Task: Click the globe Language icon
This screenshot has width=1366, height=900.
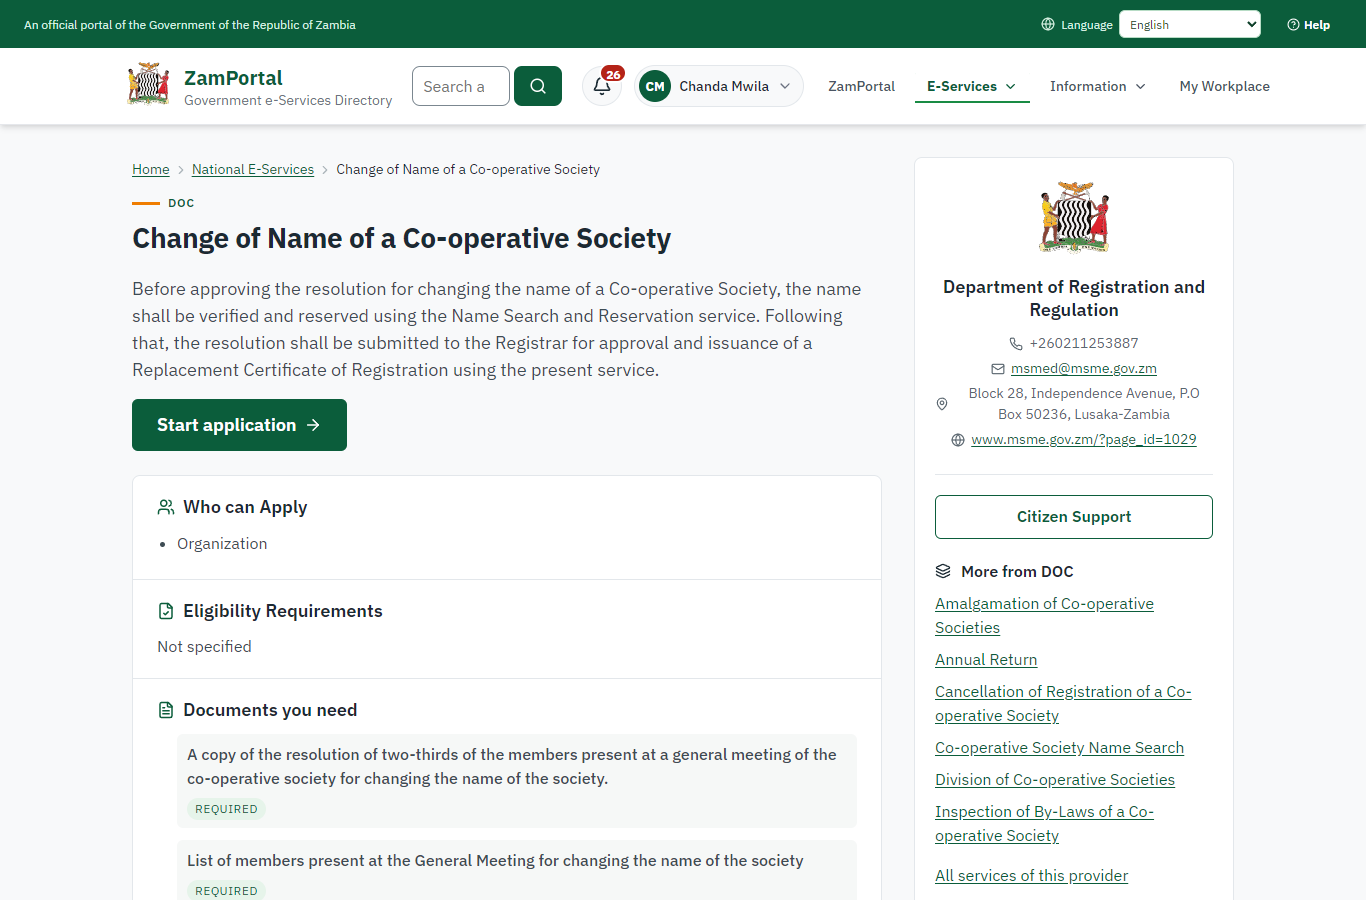Action: [1048, 24]
